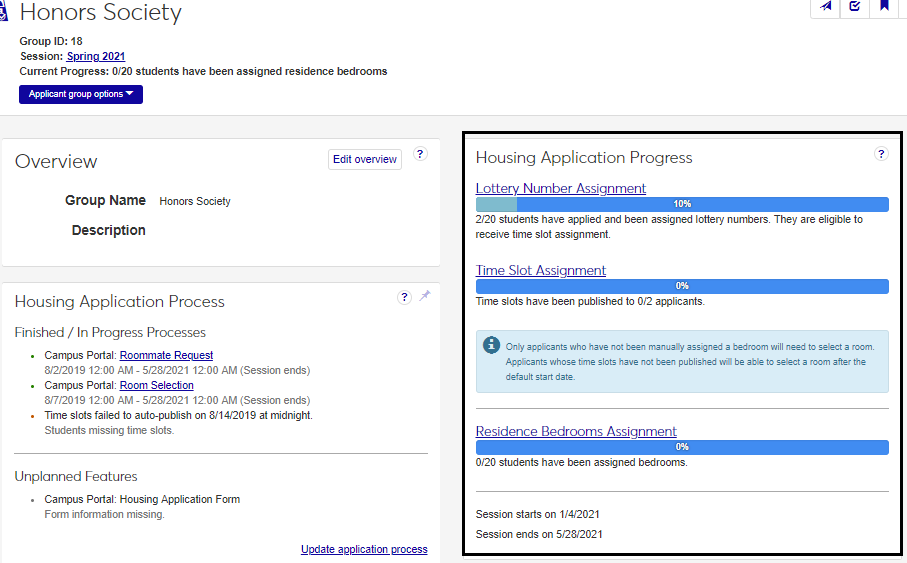907x563 pixels.
Task: Open the Time Slot Assignment link
Action: point(540,270)
